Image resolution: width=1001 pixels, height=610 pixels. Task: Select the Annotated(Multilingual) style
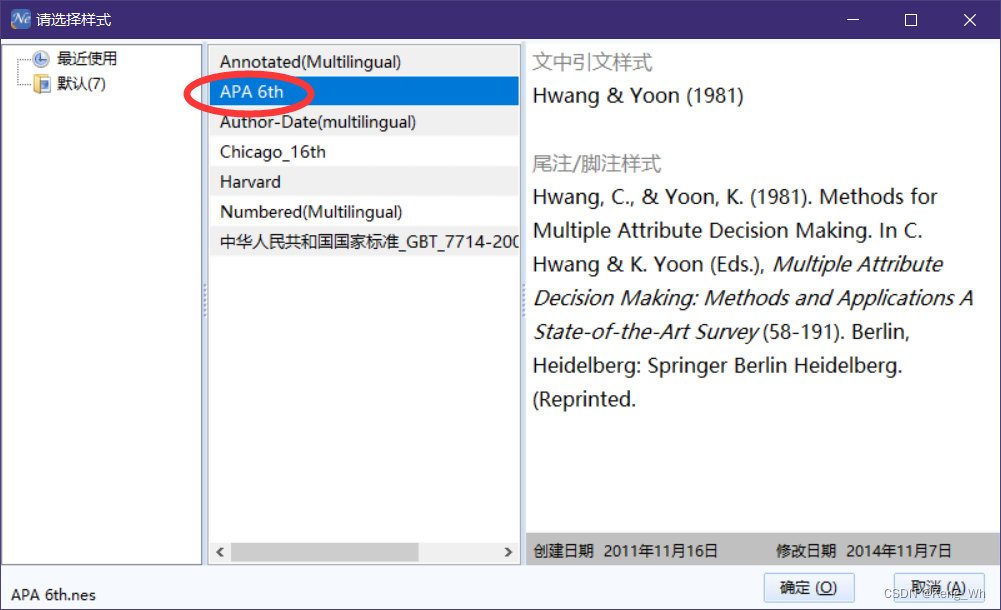pos(364,62)
